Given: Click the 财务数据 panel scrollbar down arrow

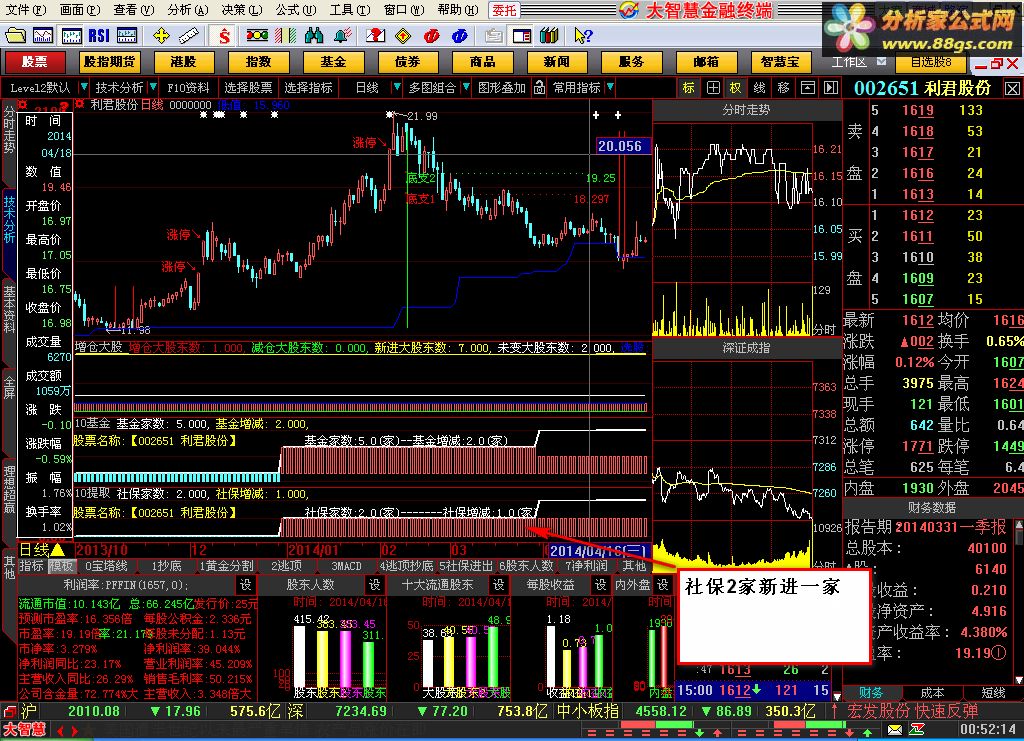Looking at the screenshot, I should [x=1018, y=680].
